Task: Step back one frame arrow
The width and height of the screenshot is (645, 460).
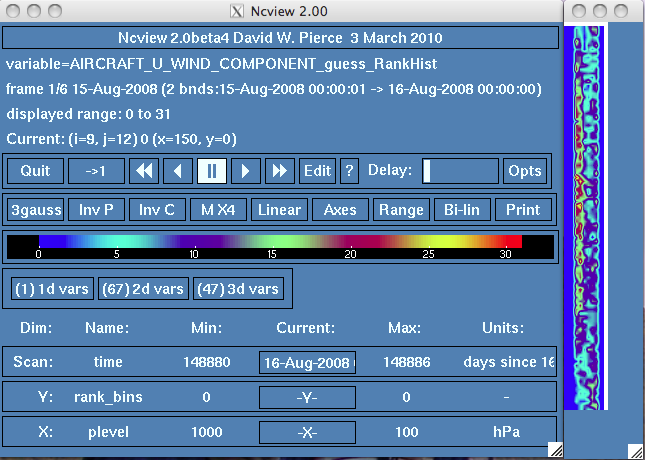Action: 178,170
